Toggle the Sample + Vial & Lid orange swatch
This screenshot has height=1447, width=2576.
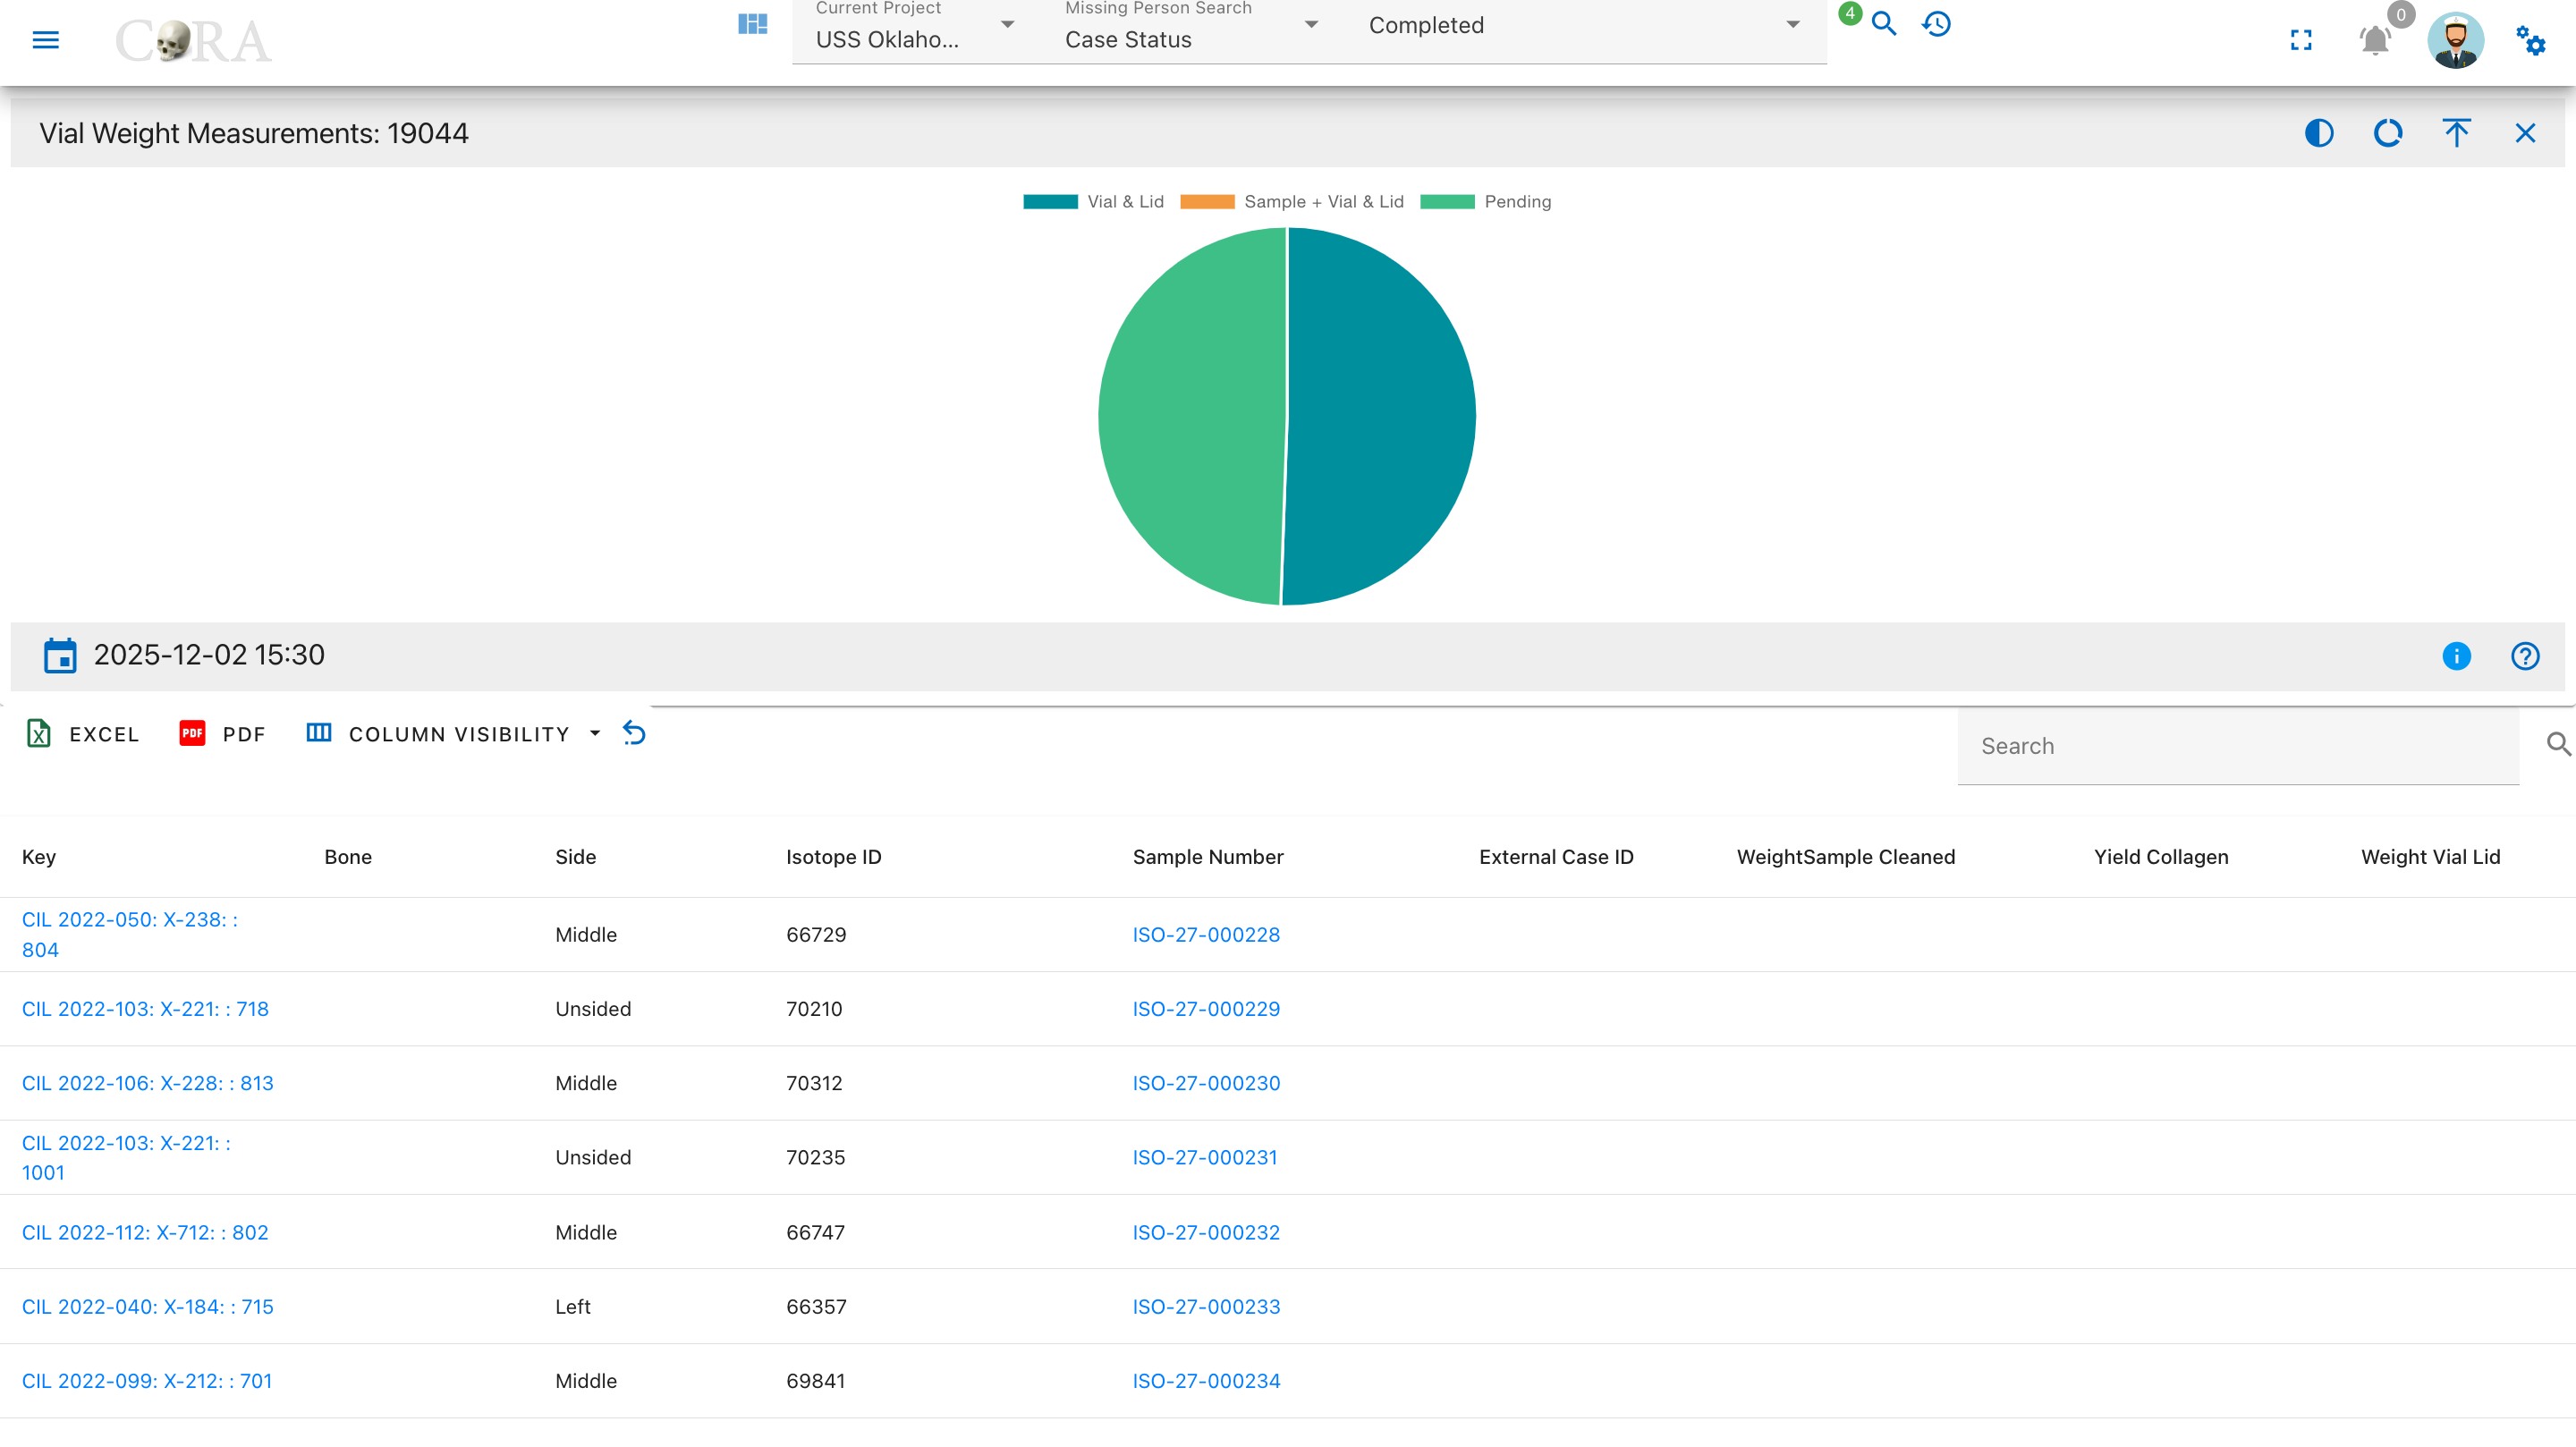point(1207,202)
